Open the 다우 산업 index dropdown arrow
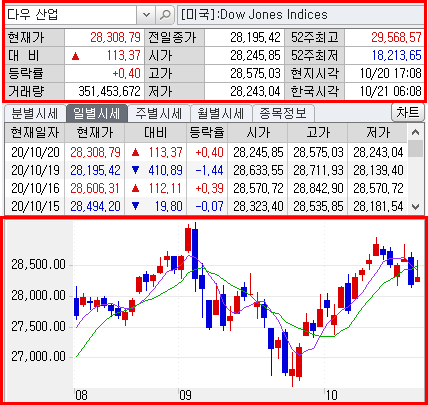This screenshot has width=428, height=405. click(146, 15)
